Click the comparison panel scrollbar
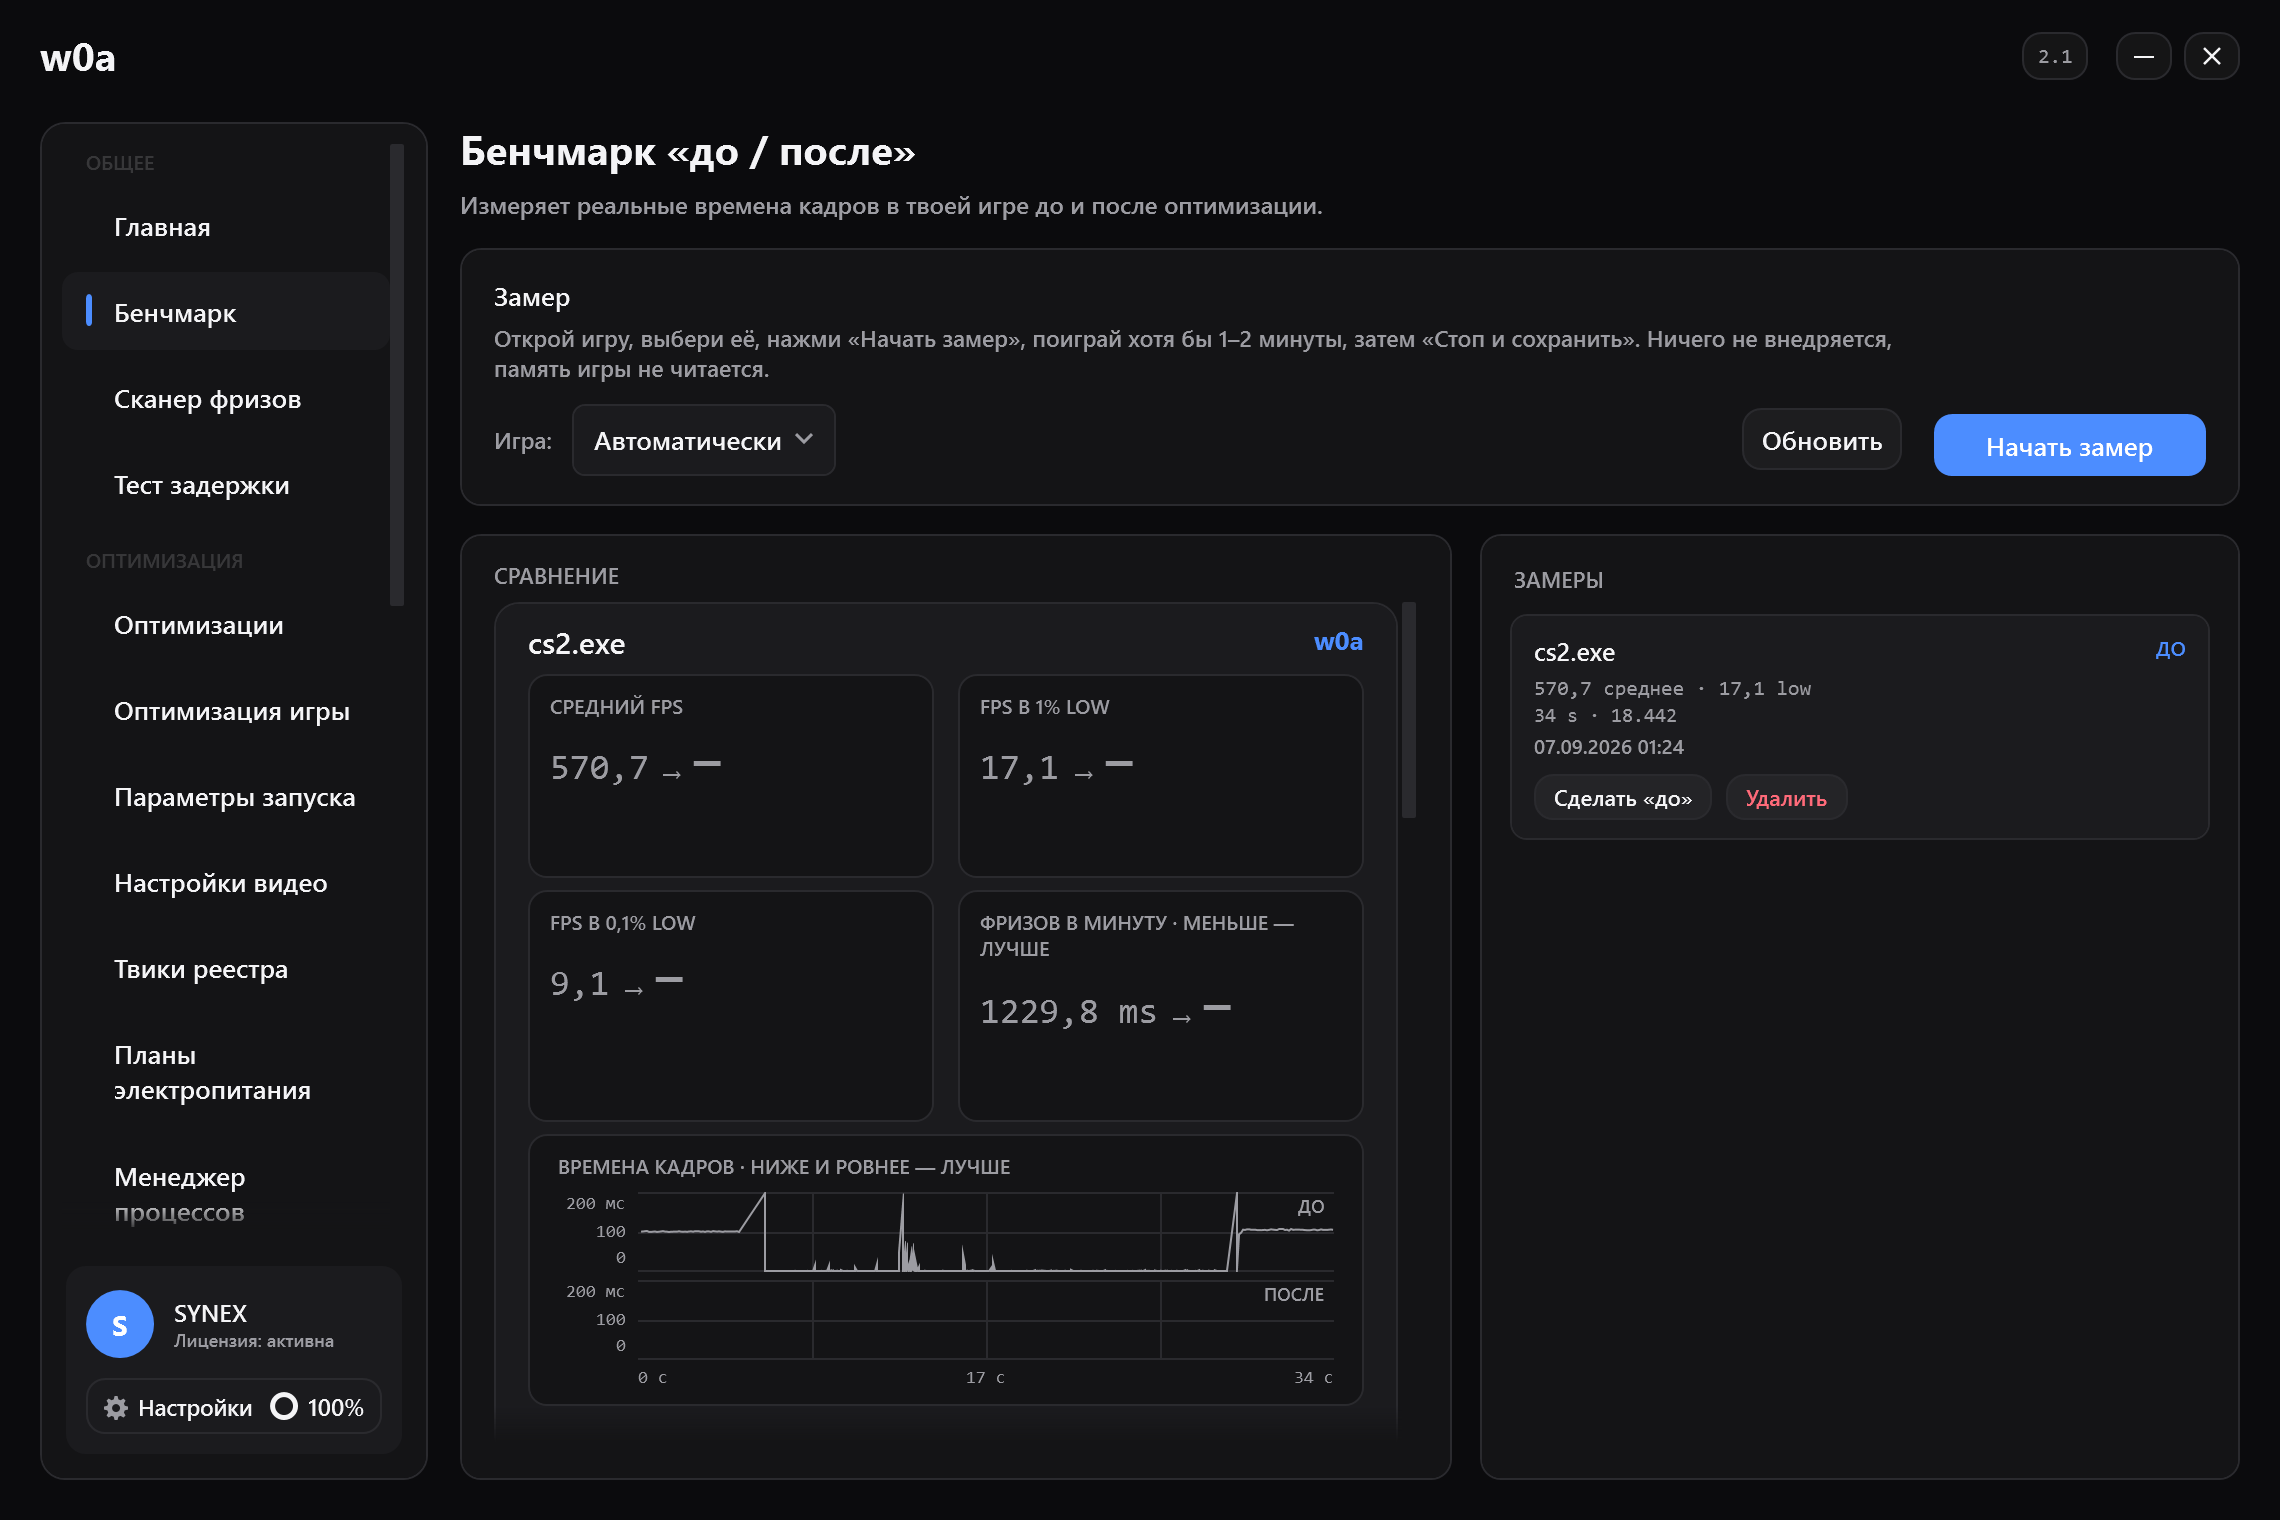Image resolution: width=2280 pixels, height=1520 pixels. coord(1408,710)
